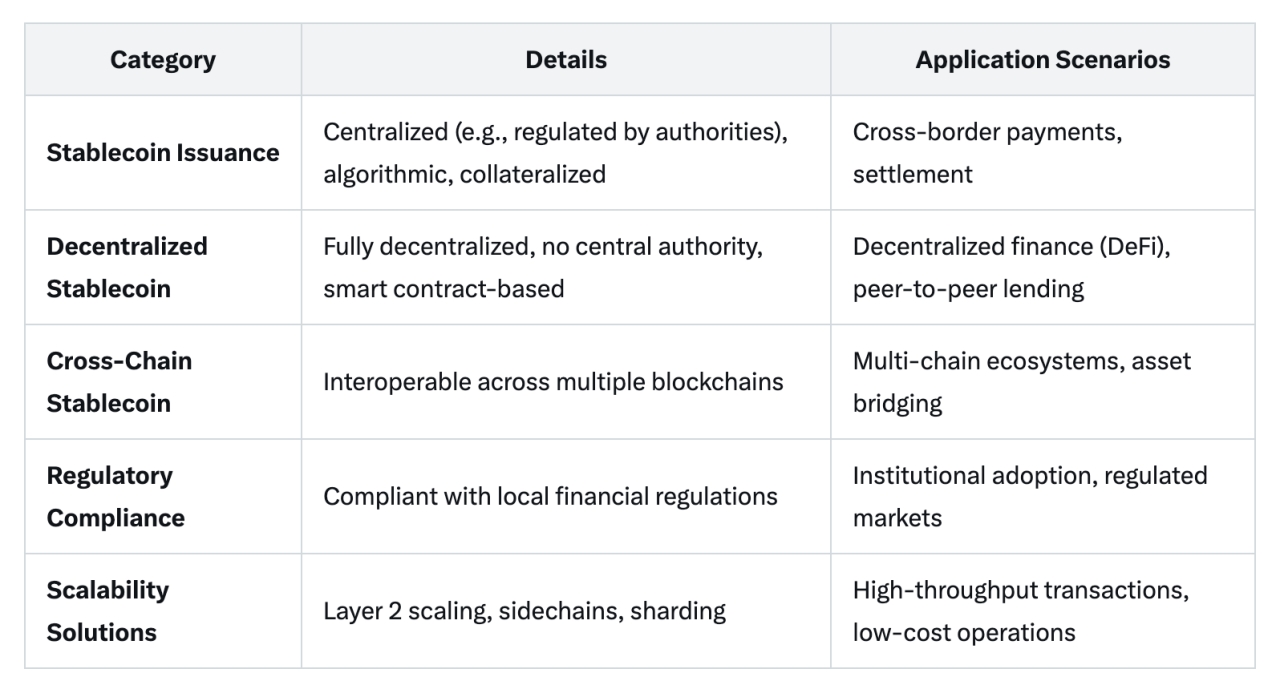Select 'Layer 2 scaling, sidechains, sharding' cell

524,611
